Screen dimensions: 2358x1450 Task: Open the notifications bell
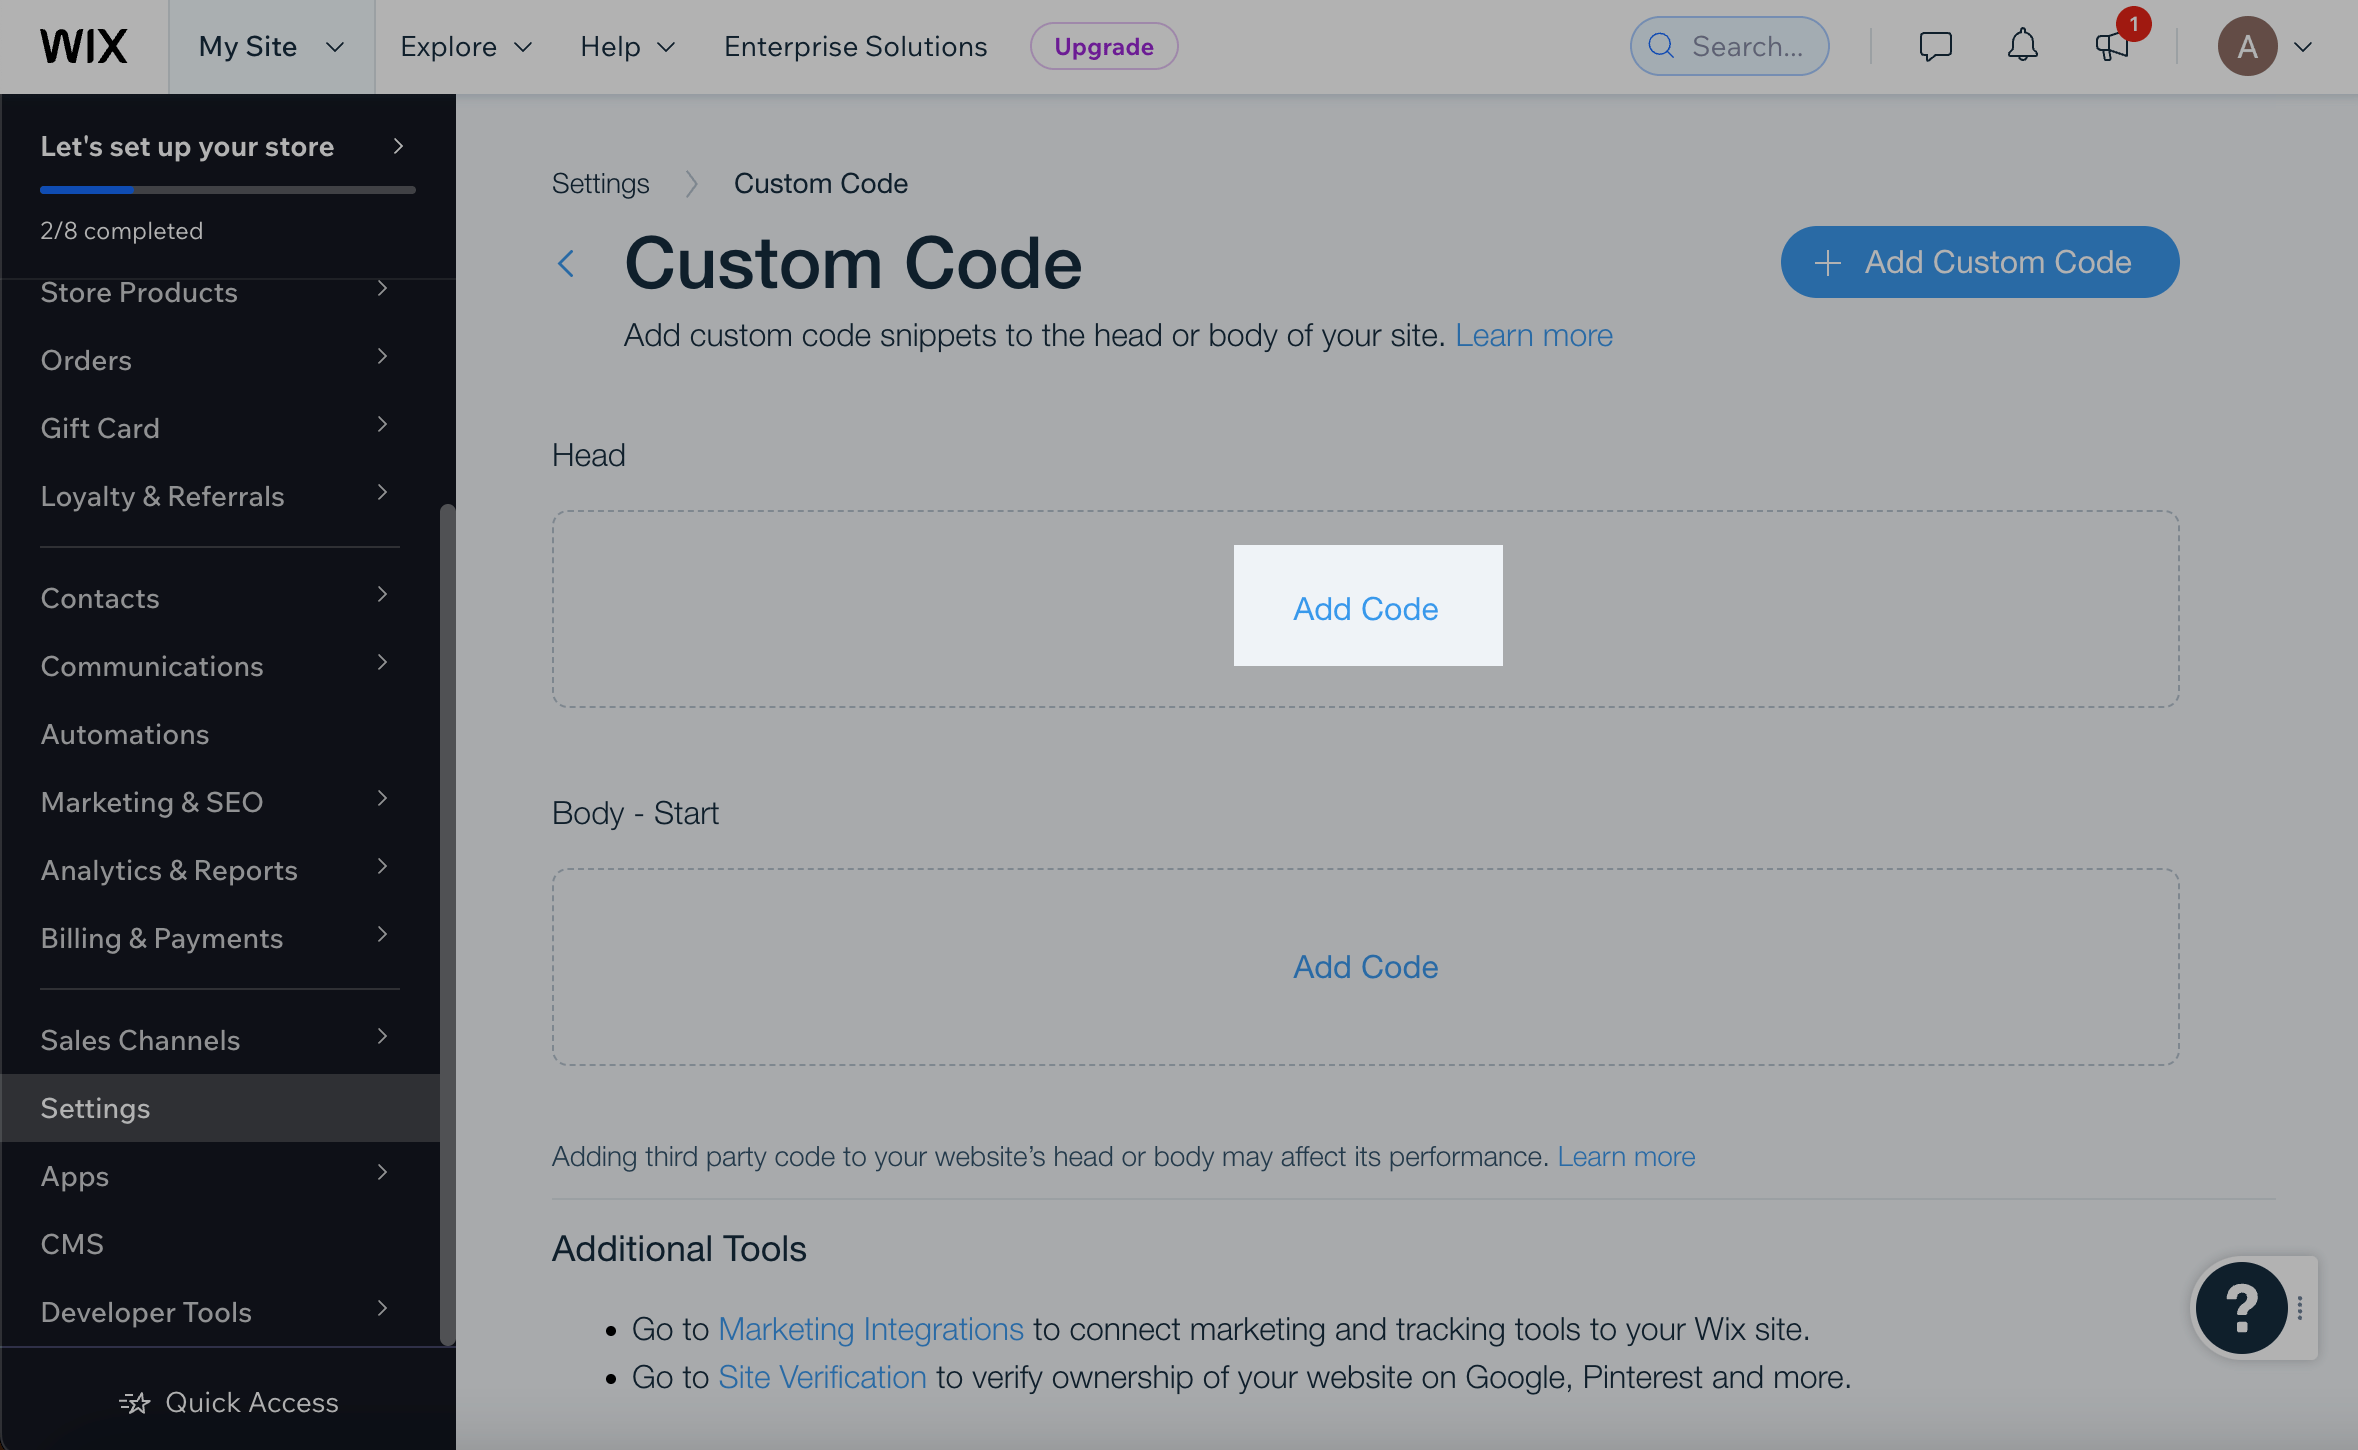[x=2022, y=46]
